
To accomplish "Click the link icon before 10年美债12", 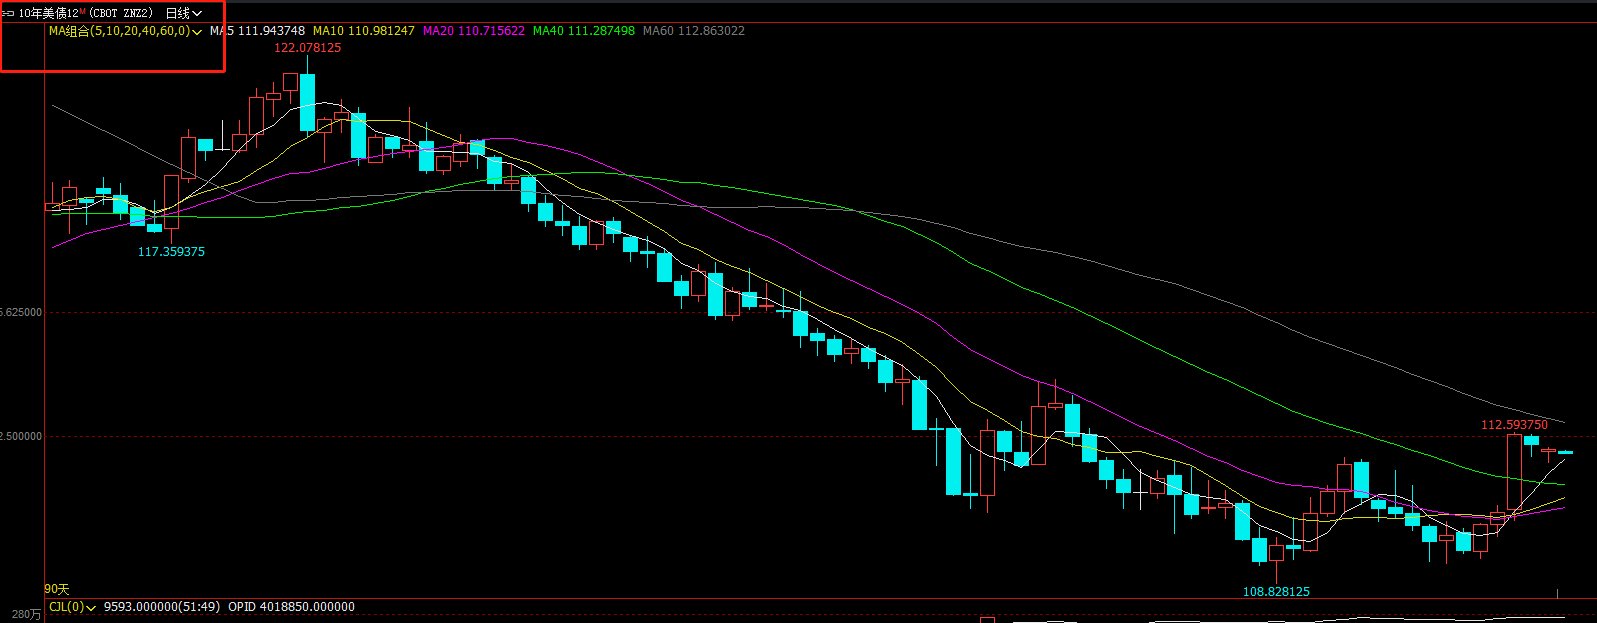I will pyautogui.click(x=8, y=13).
